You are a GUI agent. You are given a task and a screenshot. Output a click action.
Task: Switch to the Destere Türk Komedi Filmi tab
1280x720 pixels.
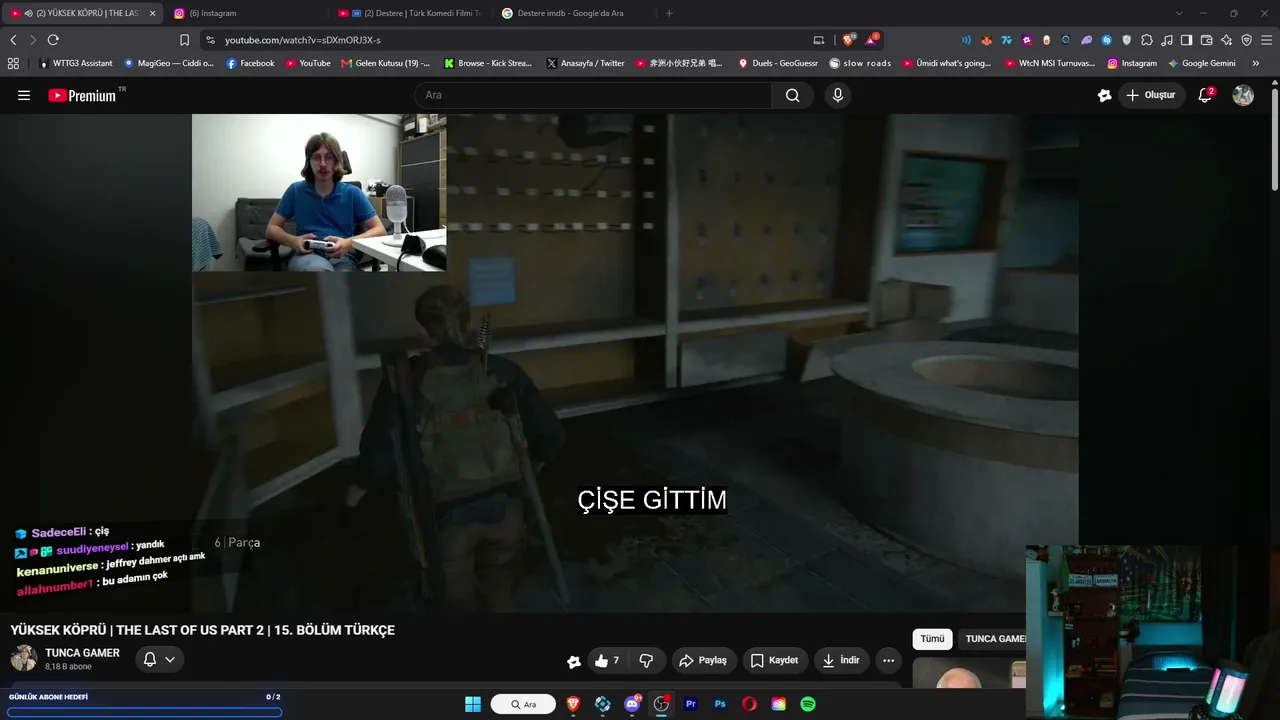click(x=410, y=13)
